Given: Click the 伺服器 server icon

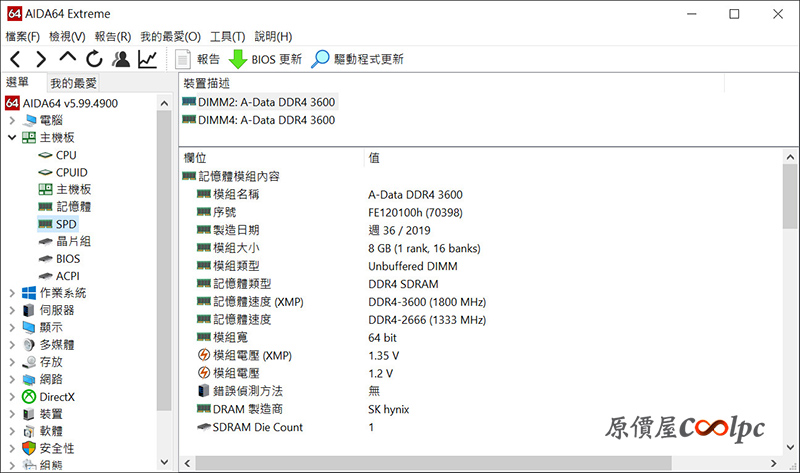Looking at the screenshot, I should pos(29,310).
